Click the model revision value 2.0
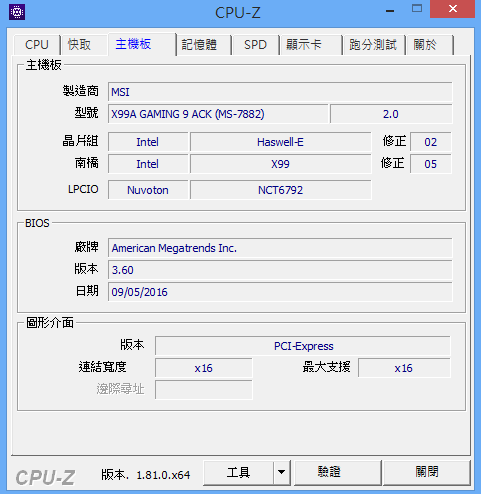 391,114
